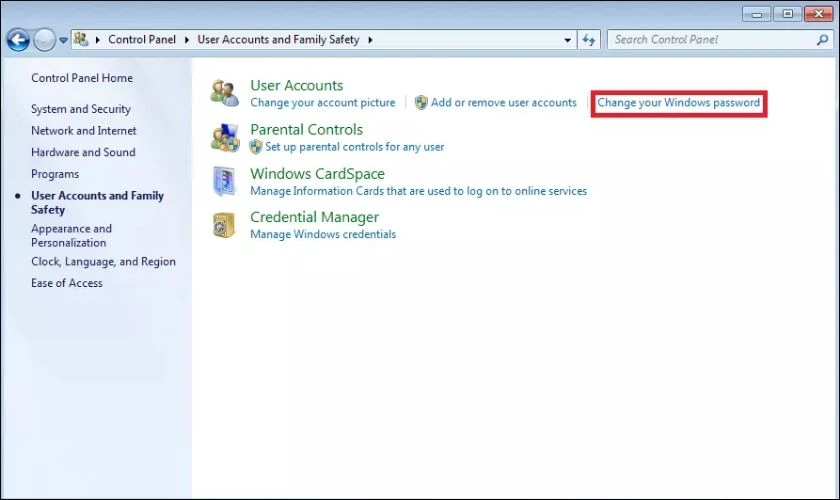Open Clock, Language, and Region category
Viewport: 840px width, 500px height.
(x=103, y=262)
